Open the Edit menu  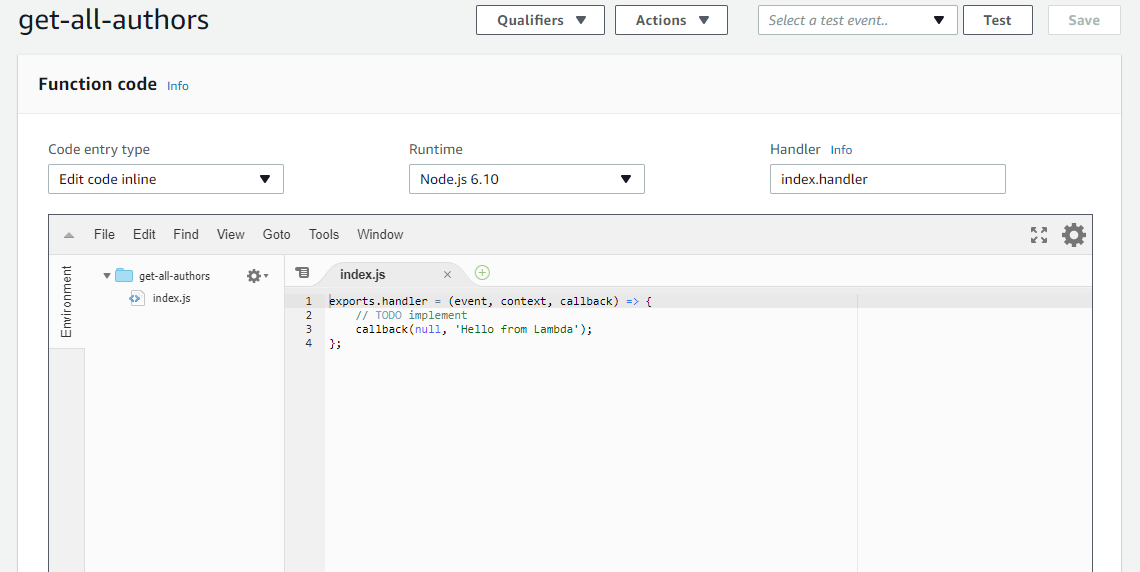pyautogui.click(x=144, y=234)
